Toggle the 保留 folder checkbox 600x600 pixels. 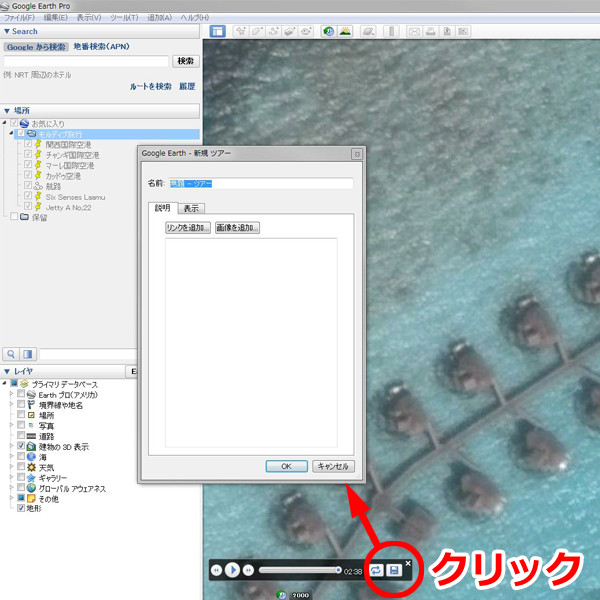(14, 216)
